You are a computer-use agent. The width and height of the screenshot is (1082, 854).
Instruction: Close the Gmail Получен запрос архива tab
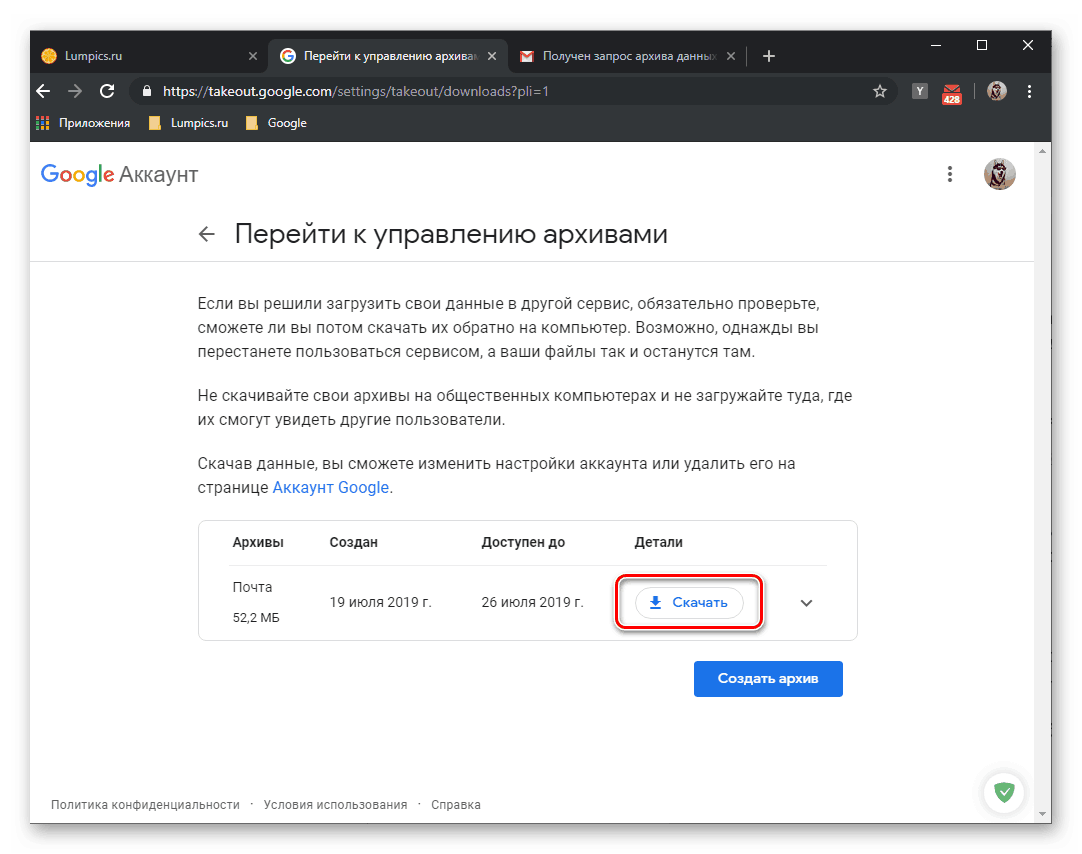(731, 56)
